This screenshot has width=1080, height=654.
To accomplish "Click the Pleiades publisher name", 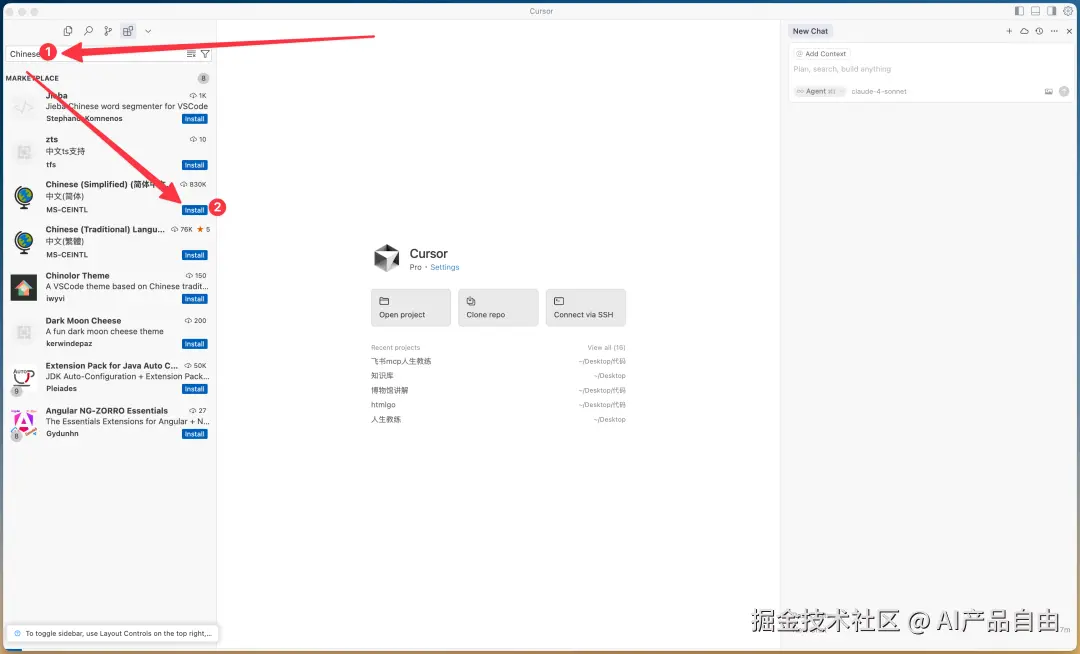I will tap(61, 389).
